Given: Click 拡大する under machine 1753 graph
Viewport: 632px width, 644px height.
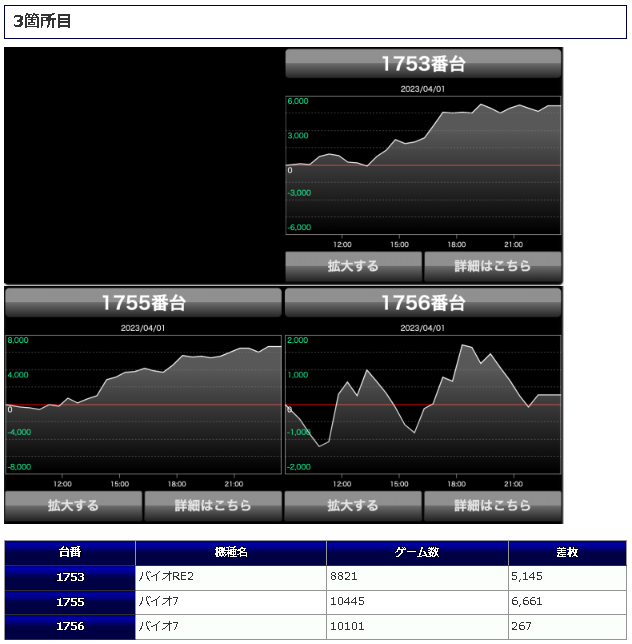Looking at the screenshot, I should pyautogui.click(x=353, y=266).
